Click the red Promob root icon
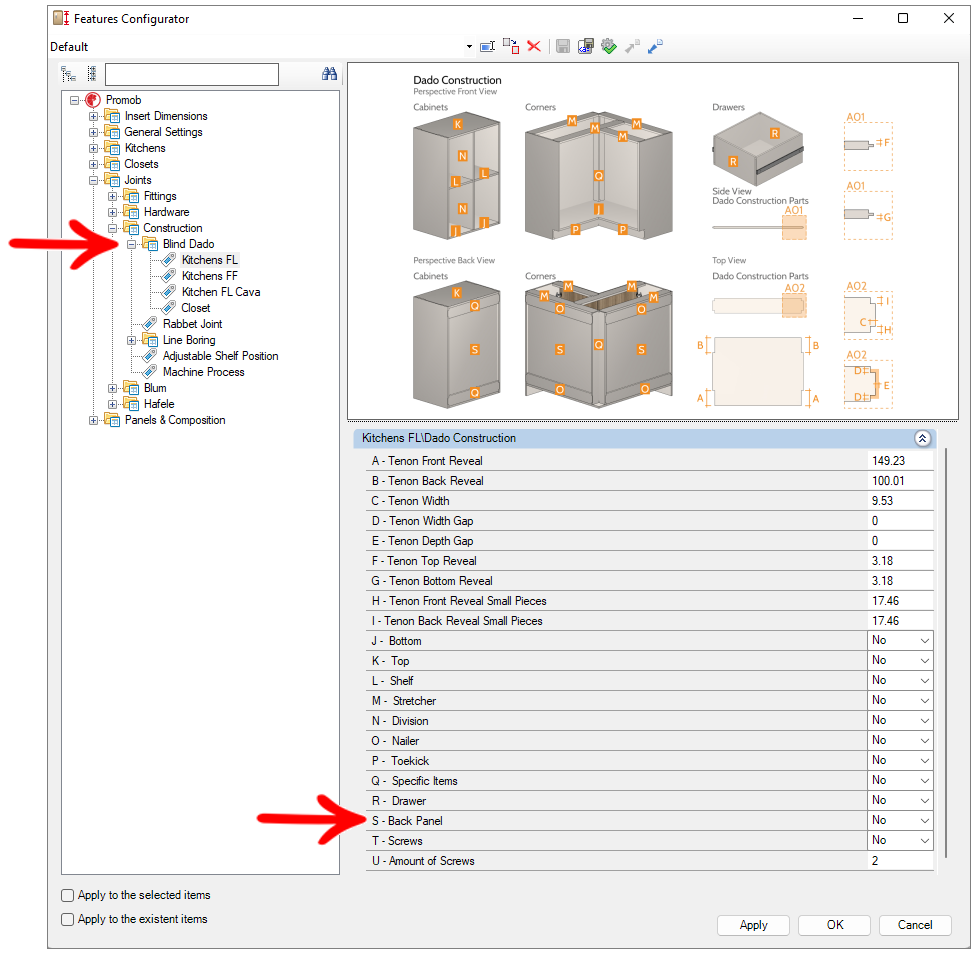The width and height of the screenshot is (973, 960). click(93, 100)
